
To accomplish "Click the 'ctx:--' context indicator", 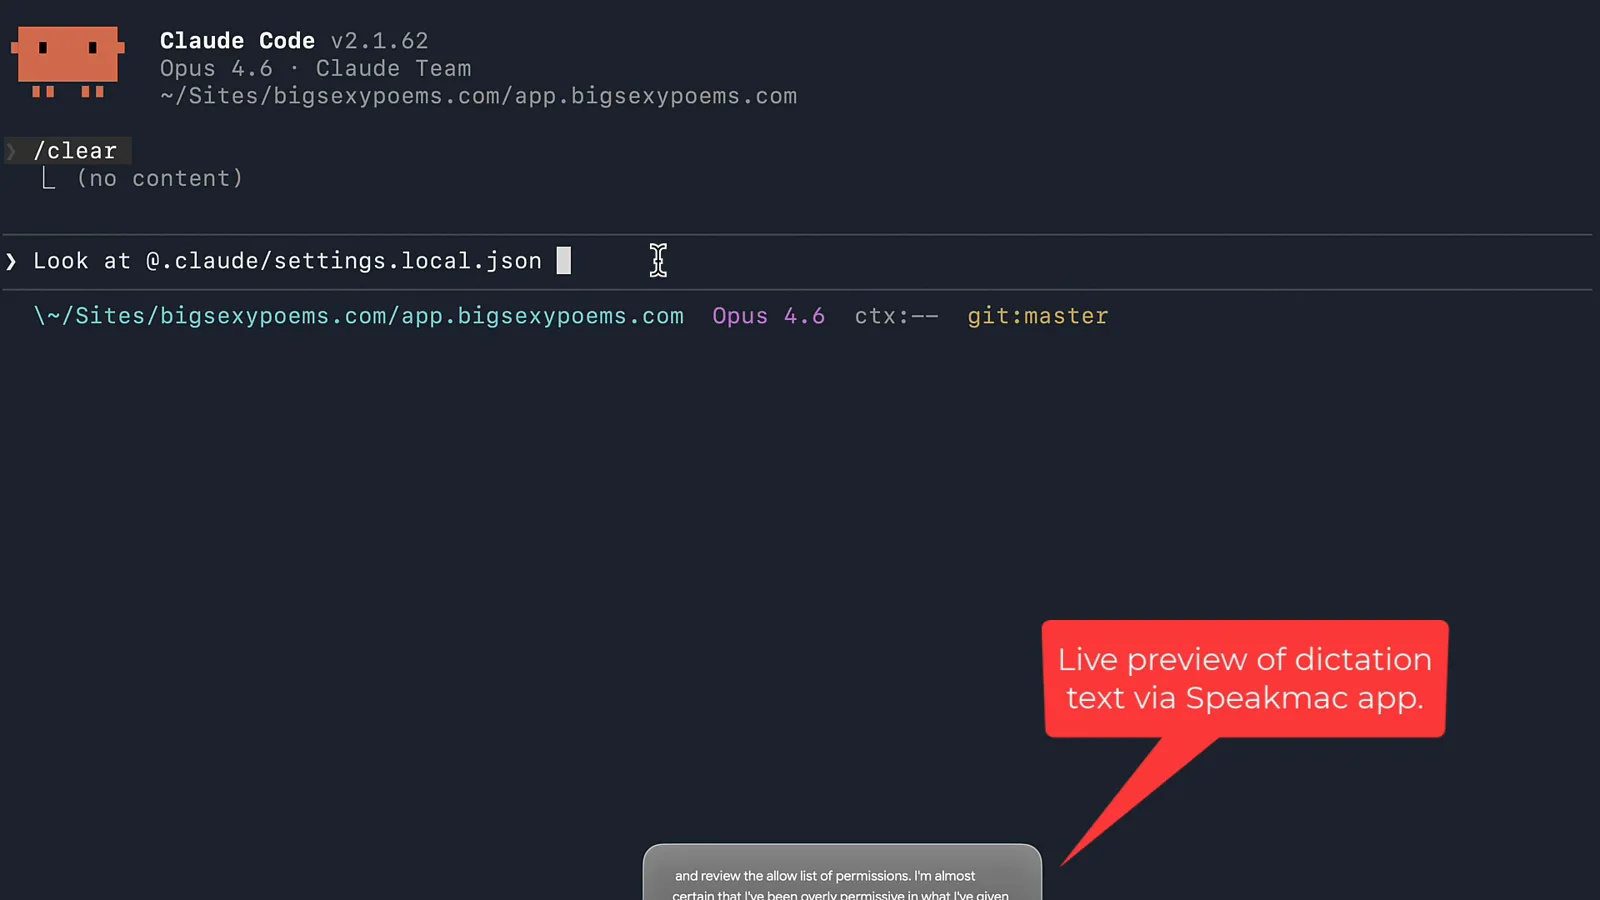I will click(896, 316).
